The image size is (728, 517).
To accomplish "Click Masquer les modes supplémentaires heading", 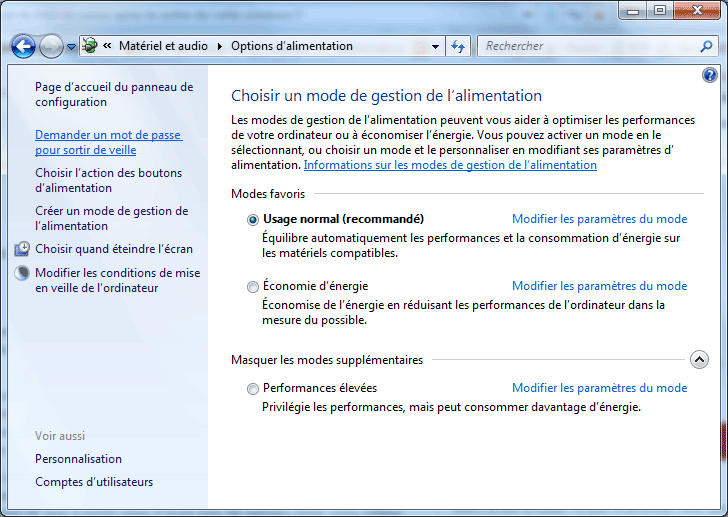I will click(327, 360).
